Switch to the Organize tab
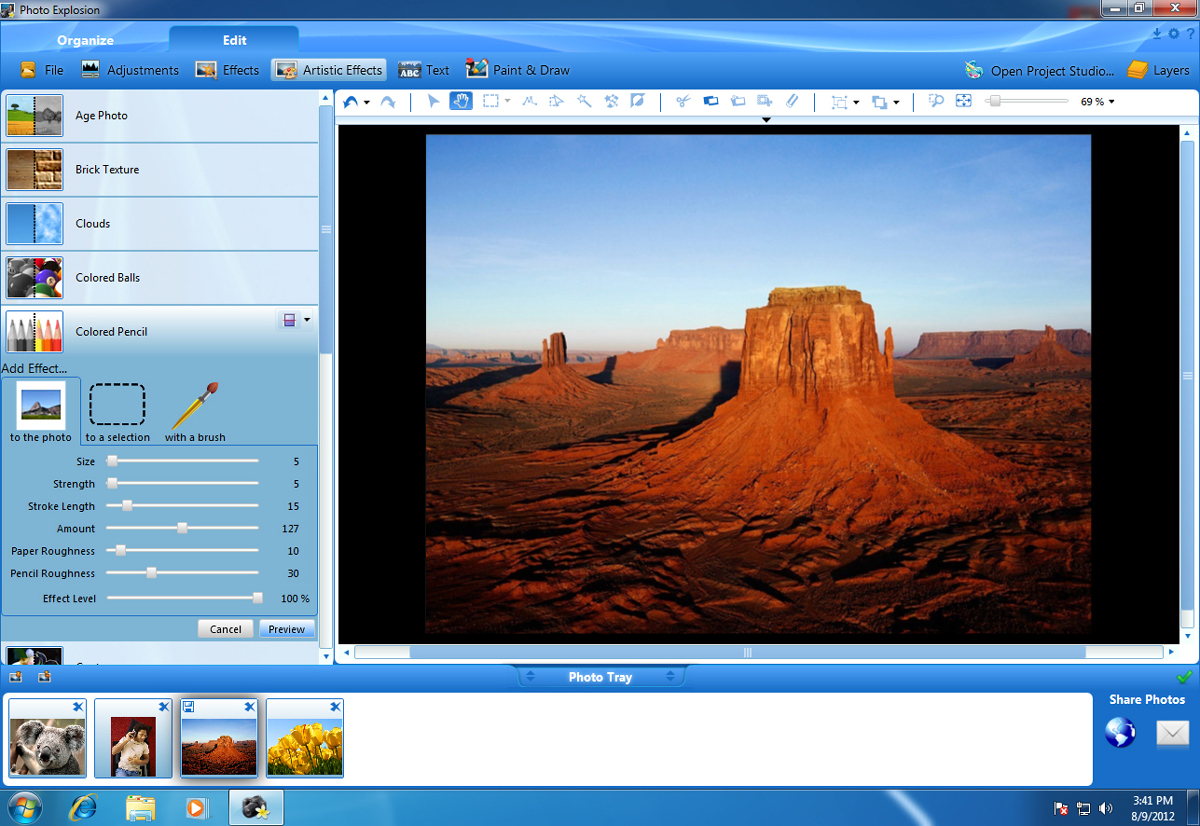Viewport: 1200px width, 826px height. [85, 40]
